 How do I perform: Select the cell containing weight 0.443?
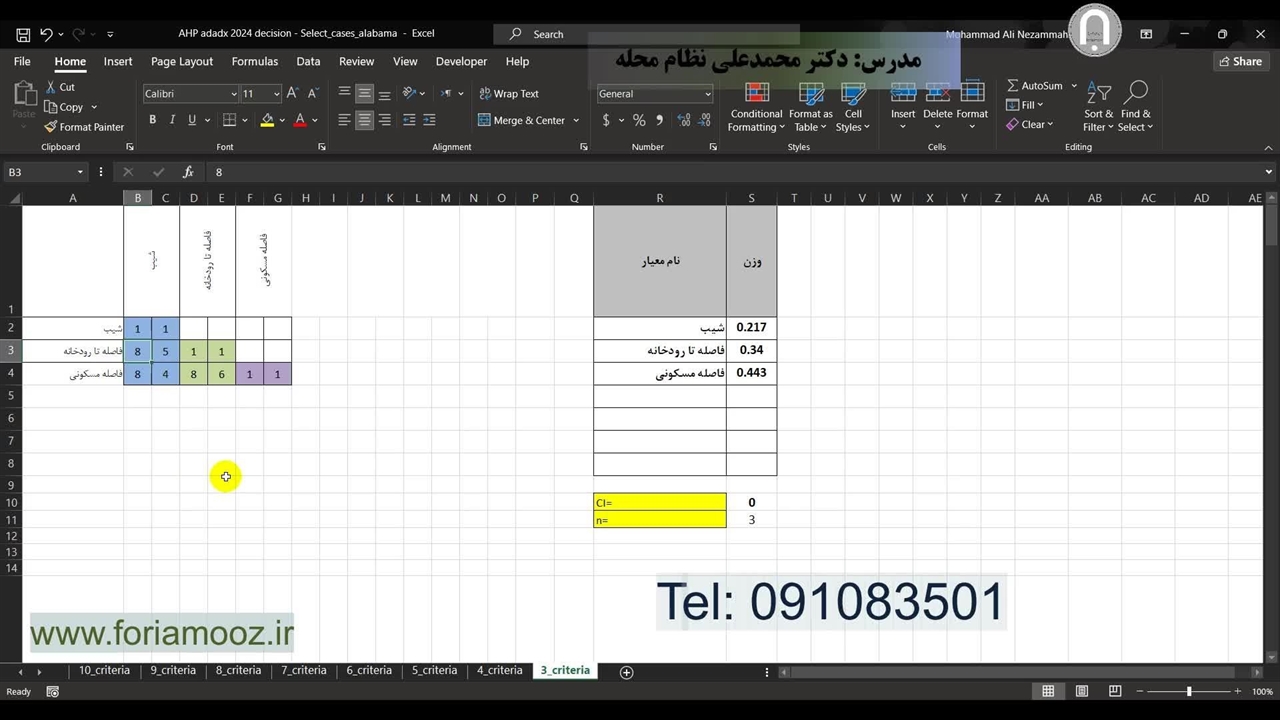coord(751,373)
